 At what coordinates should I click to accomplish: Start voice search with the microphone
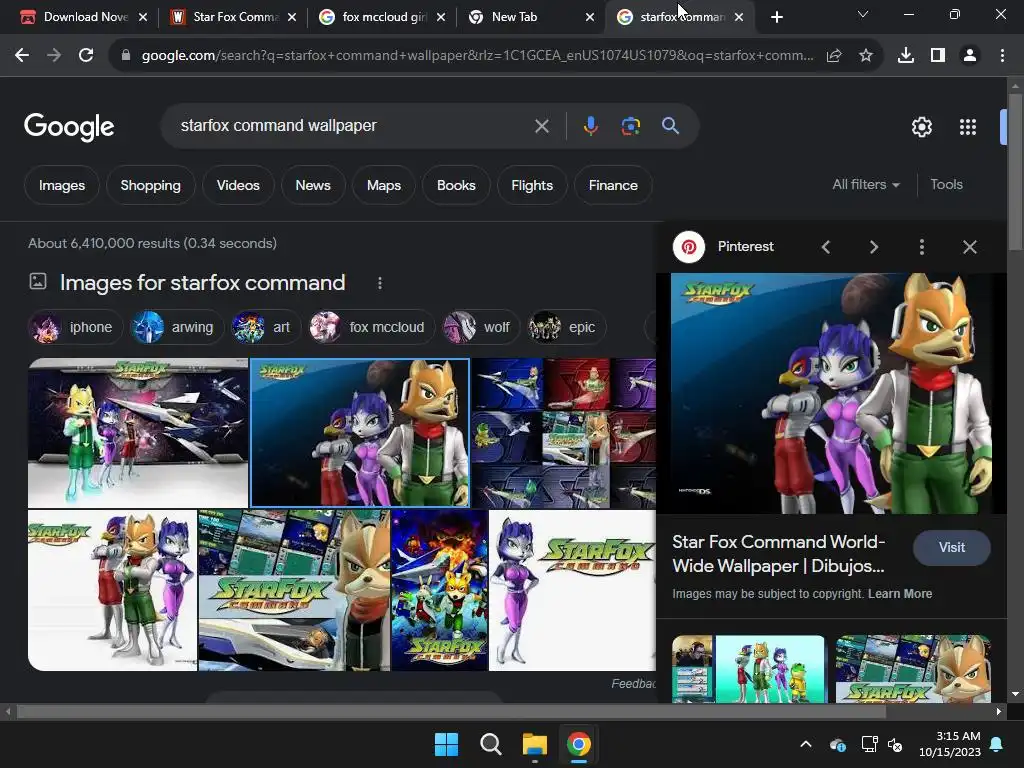[590, 126]
